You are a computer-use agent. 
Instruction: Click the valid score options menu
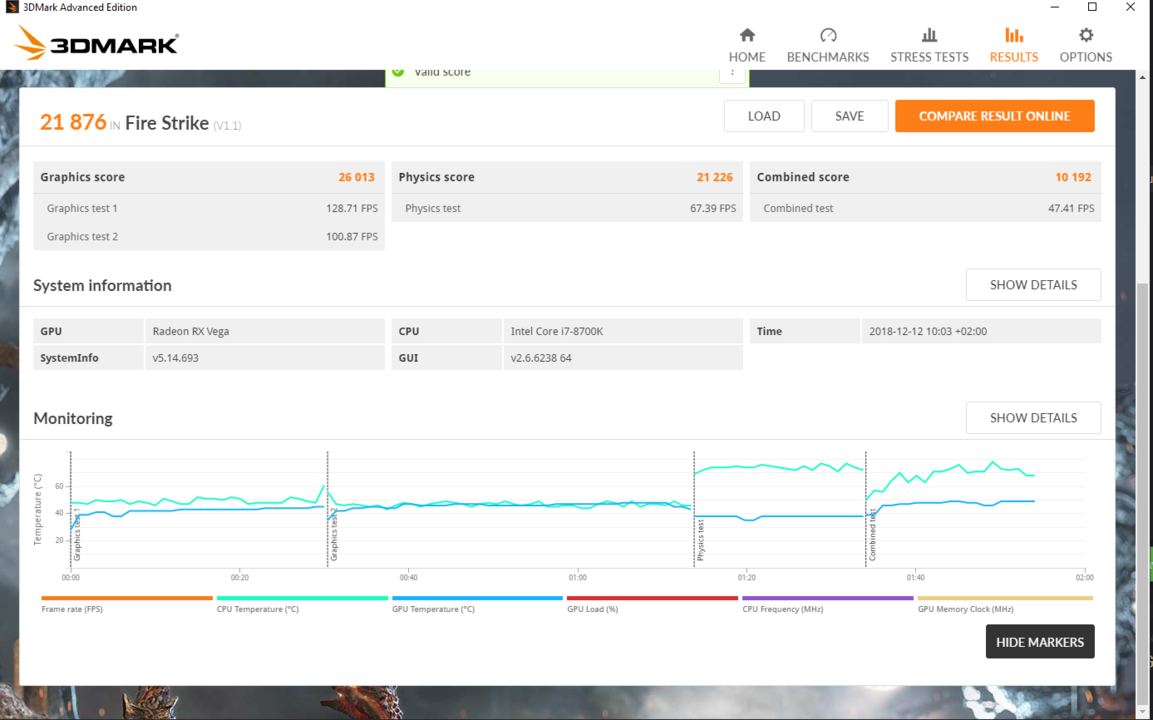(x=732, y=73)
